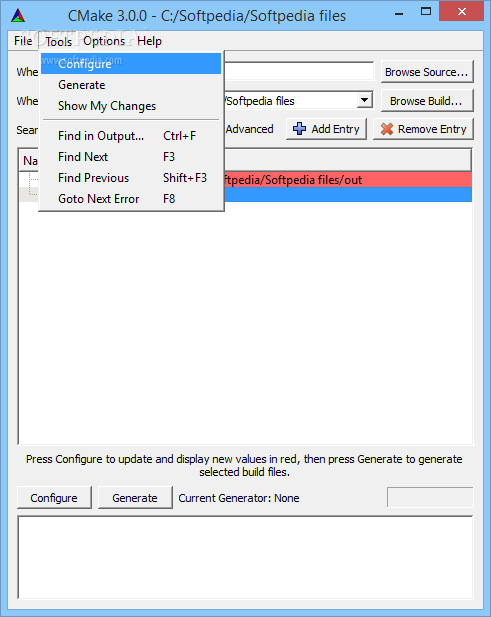Click the empty output log text area

pos(245,557)
